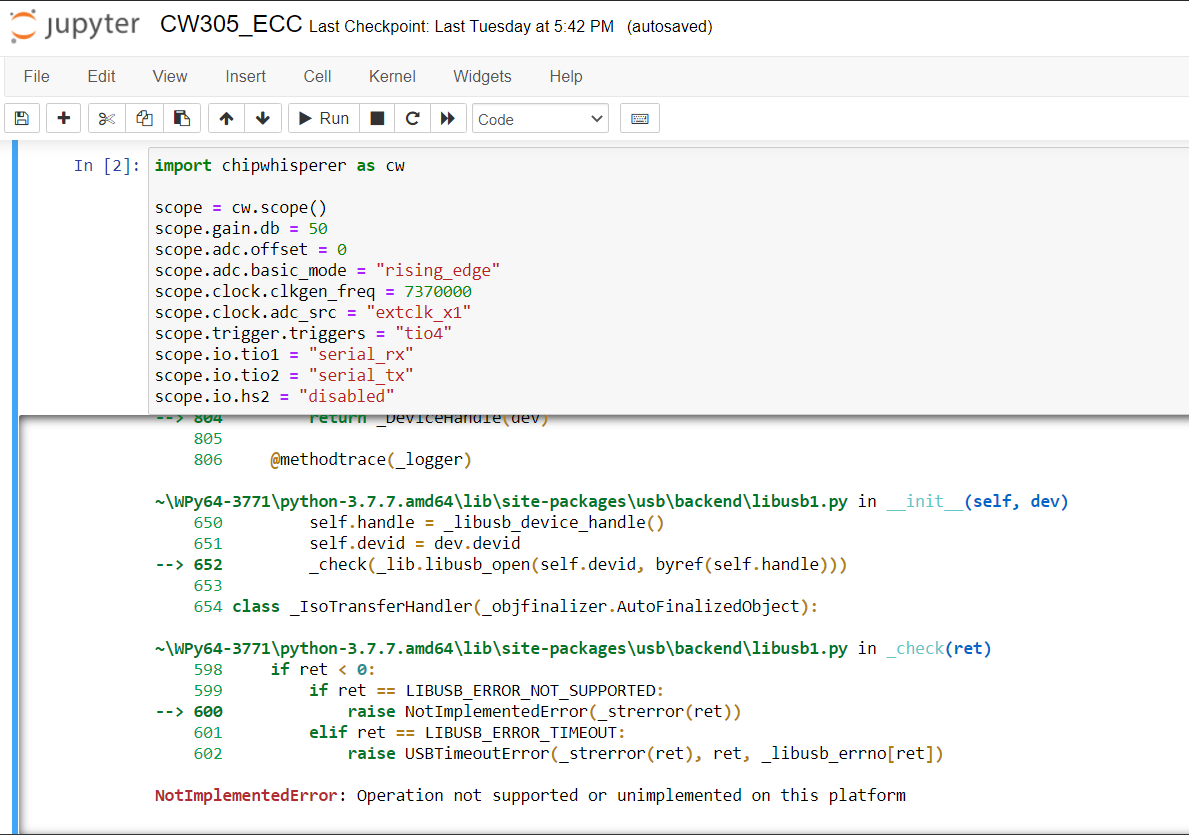1189x835 pixels.
Task: Open the Edit menu
Action: pyautogui.click(x=102, y=77)
